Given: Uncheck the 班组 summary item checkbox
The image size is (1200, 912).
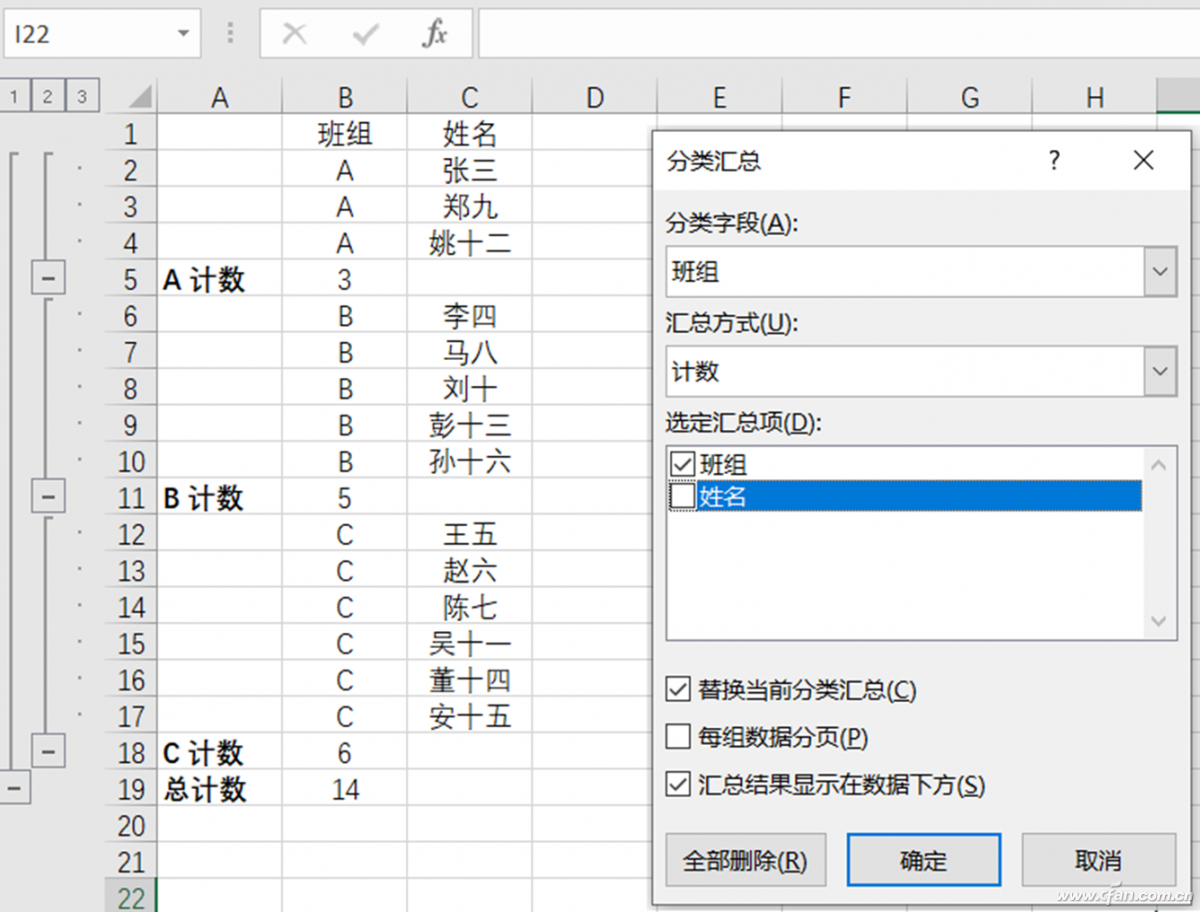Looking at the screenshot, I should (x=683, y=465).
